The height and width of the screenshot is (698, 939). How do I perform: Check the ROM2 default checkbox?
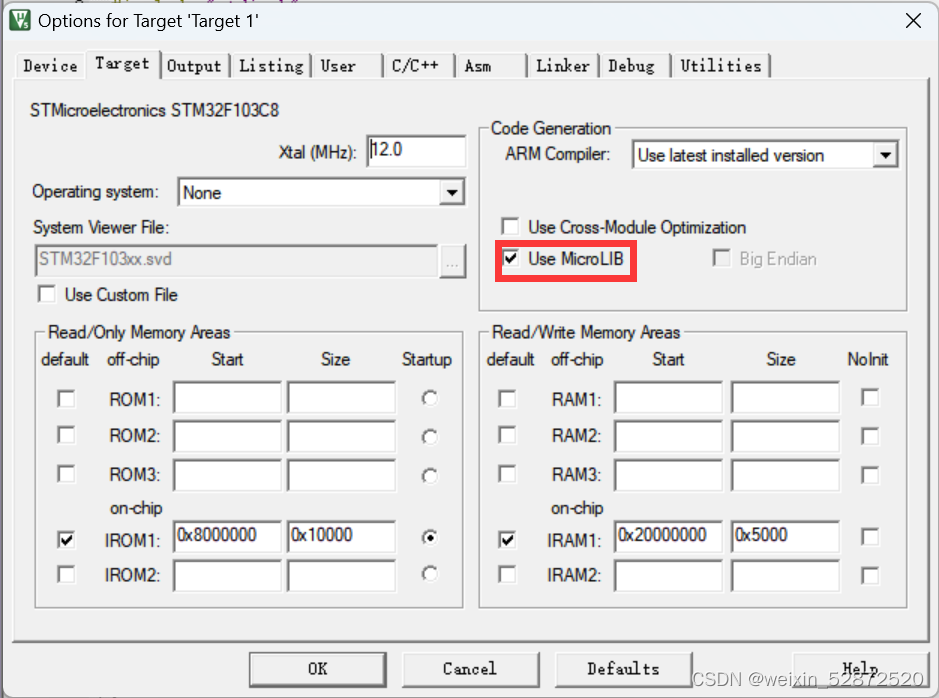pyautogui.click(x=66, y=435)
